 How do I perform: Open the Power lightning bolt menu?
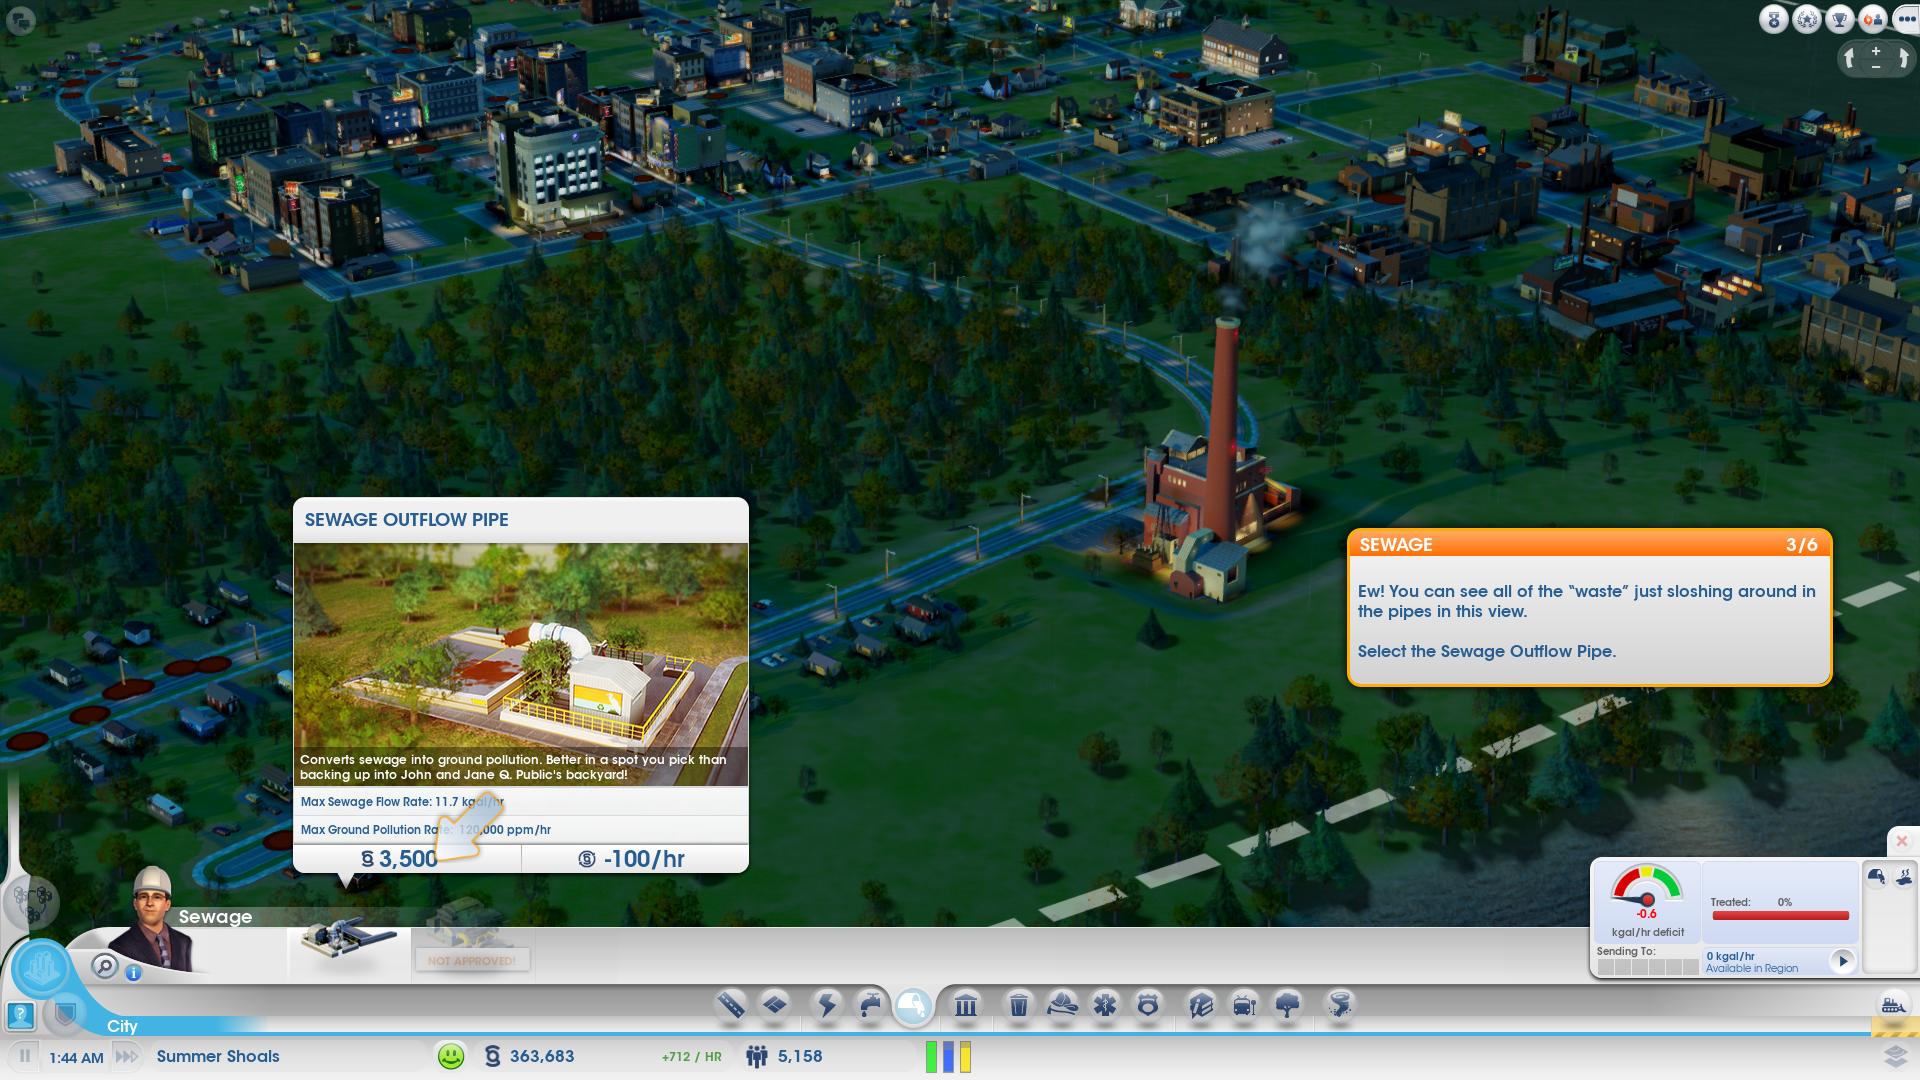click(x=827, y=1004)
